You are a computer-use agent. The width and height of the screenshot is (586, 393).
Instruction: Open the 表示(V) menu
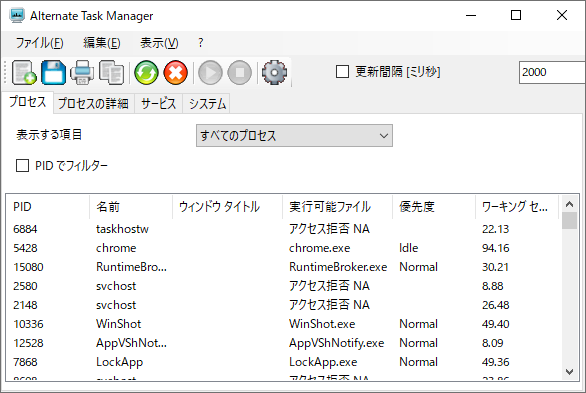159,43
